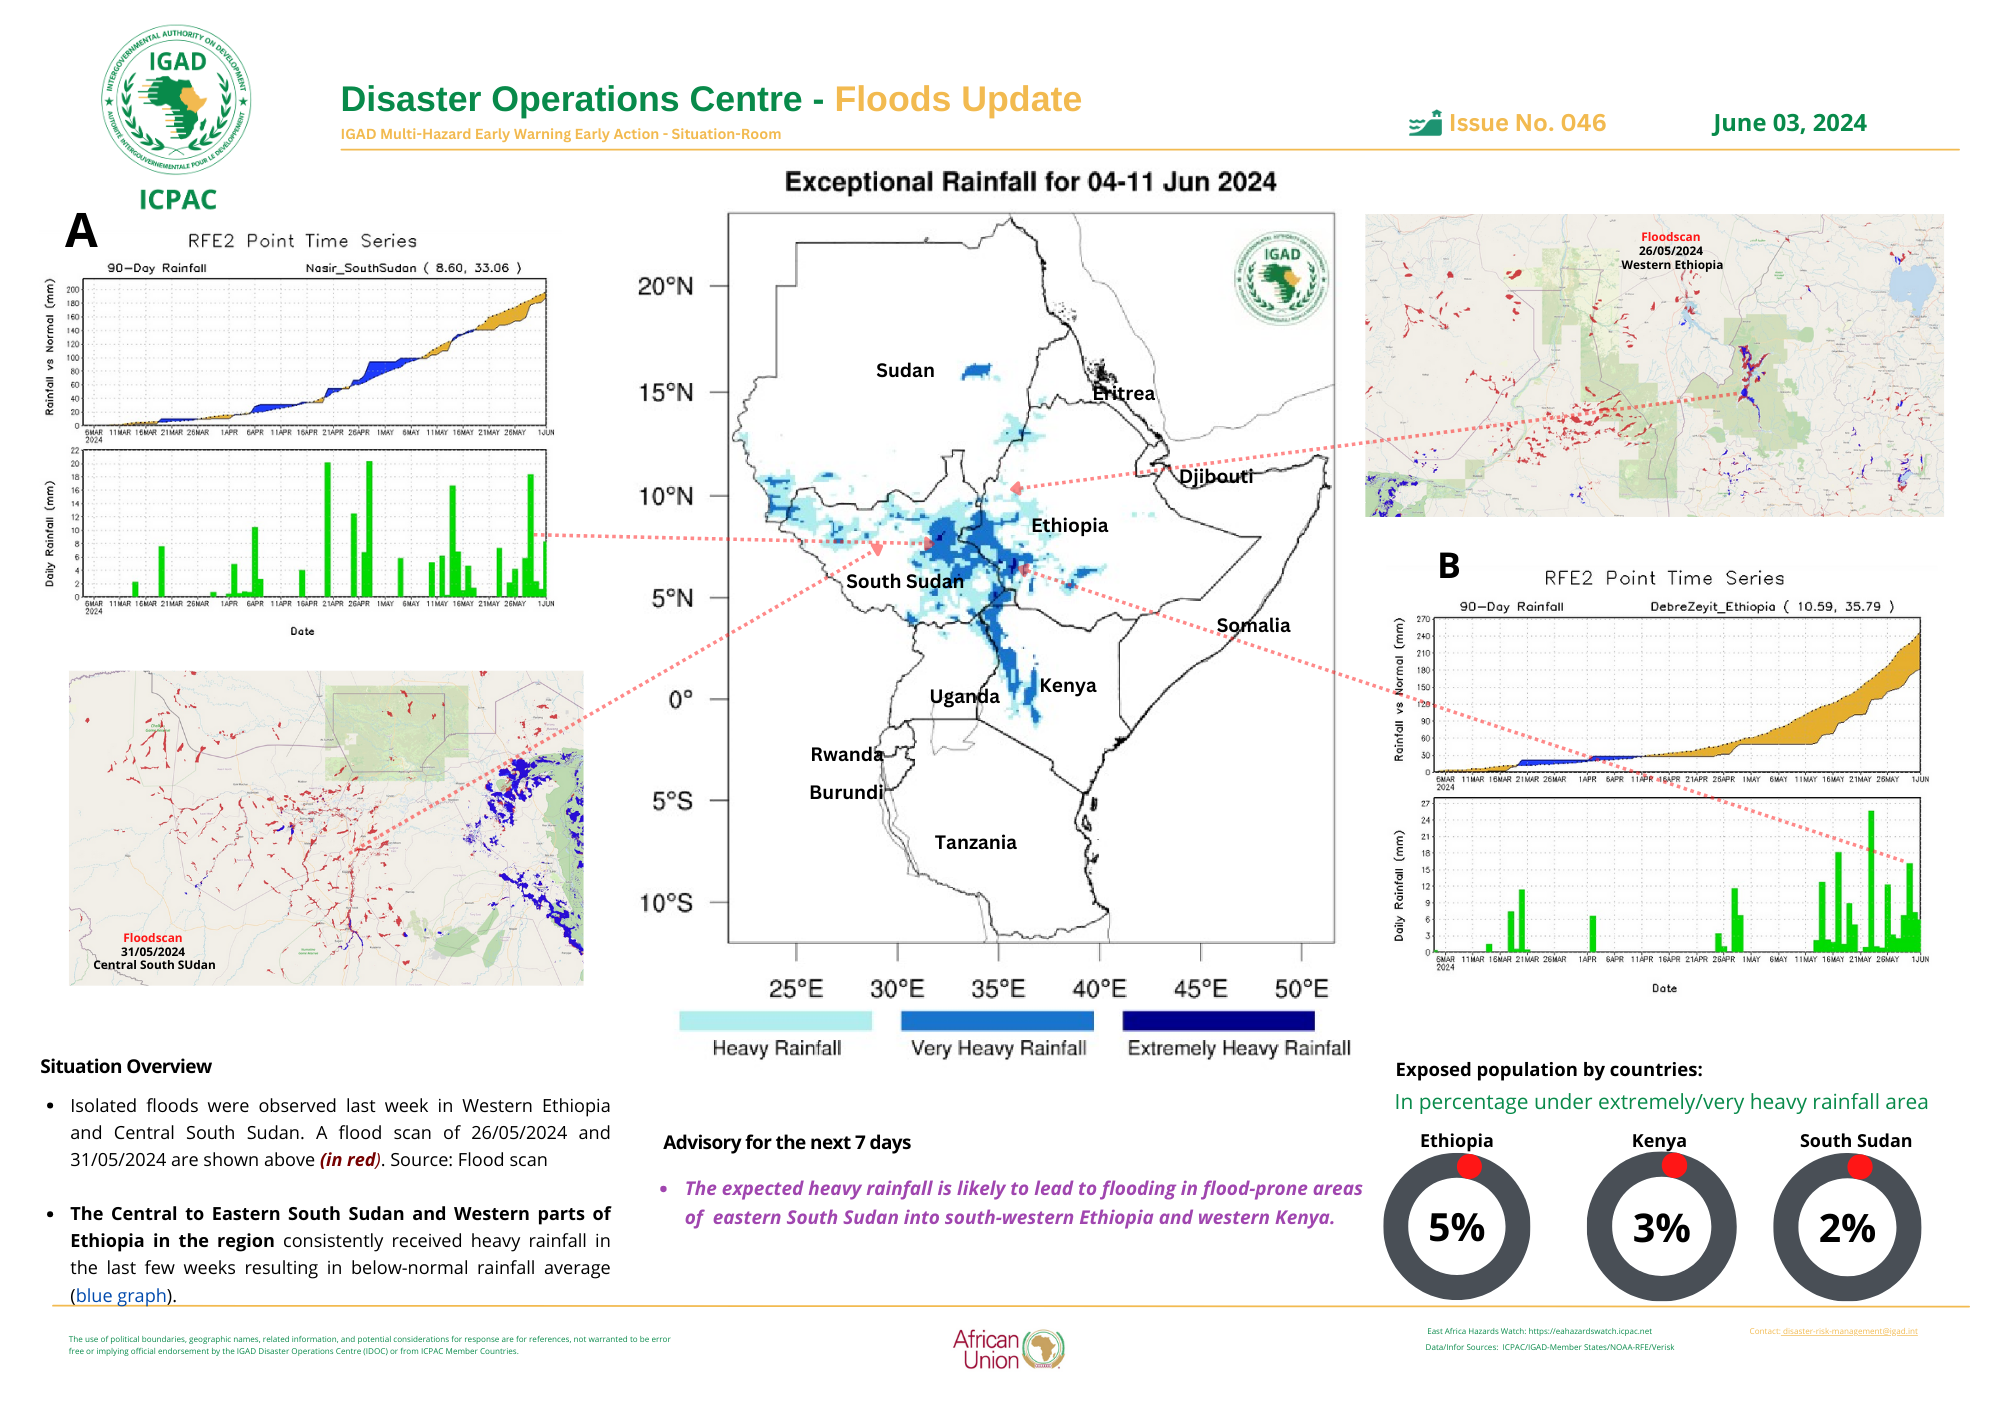Click the Central South Sudan Floodscan map
The width and height of the screenshot is (2000, 1414).
pos(326,828)
